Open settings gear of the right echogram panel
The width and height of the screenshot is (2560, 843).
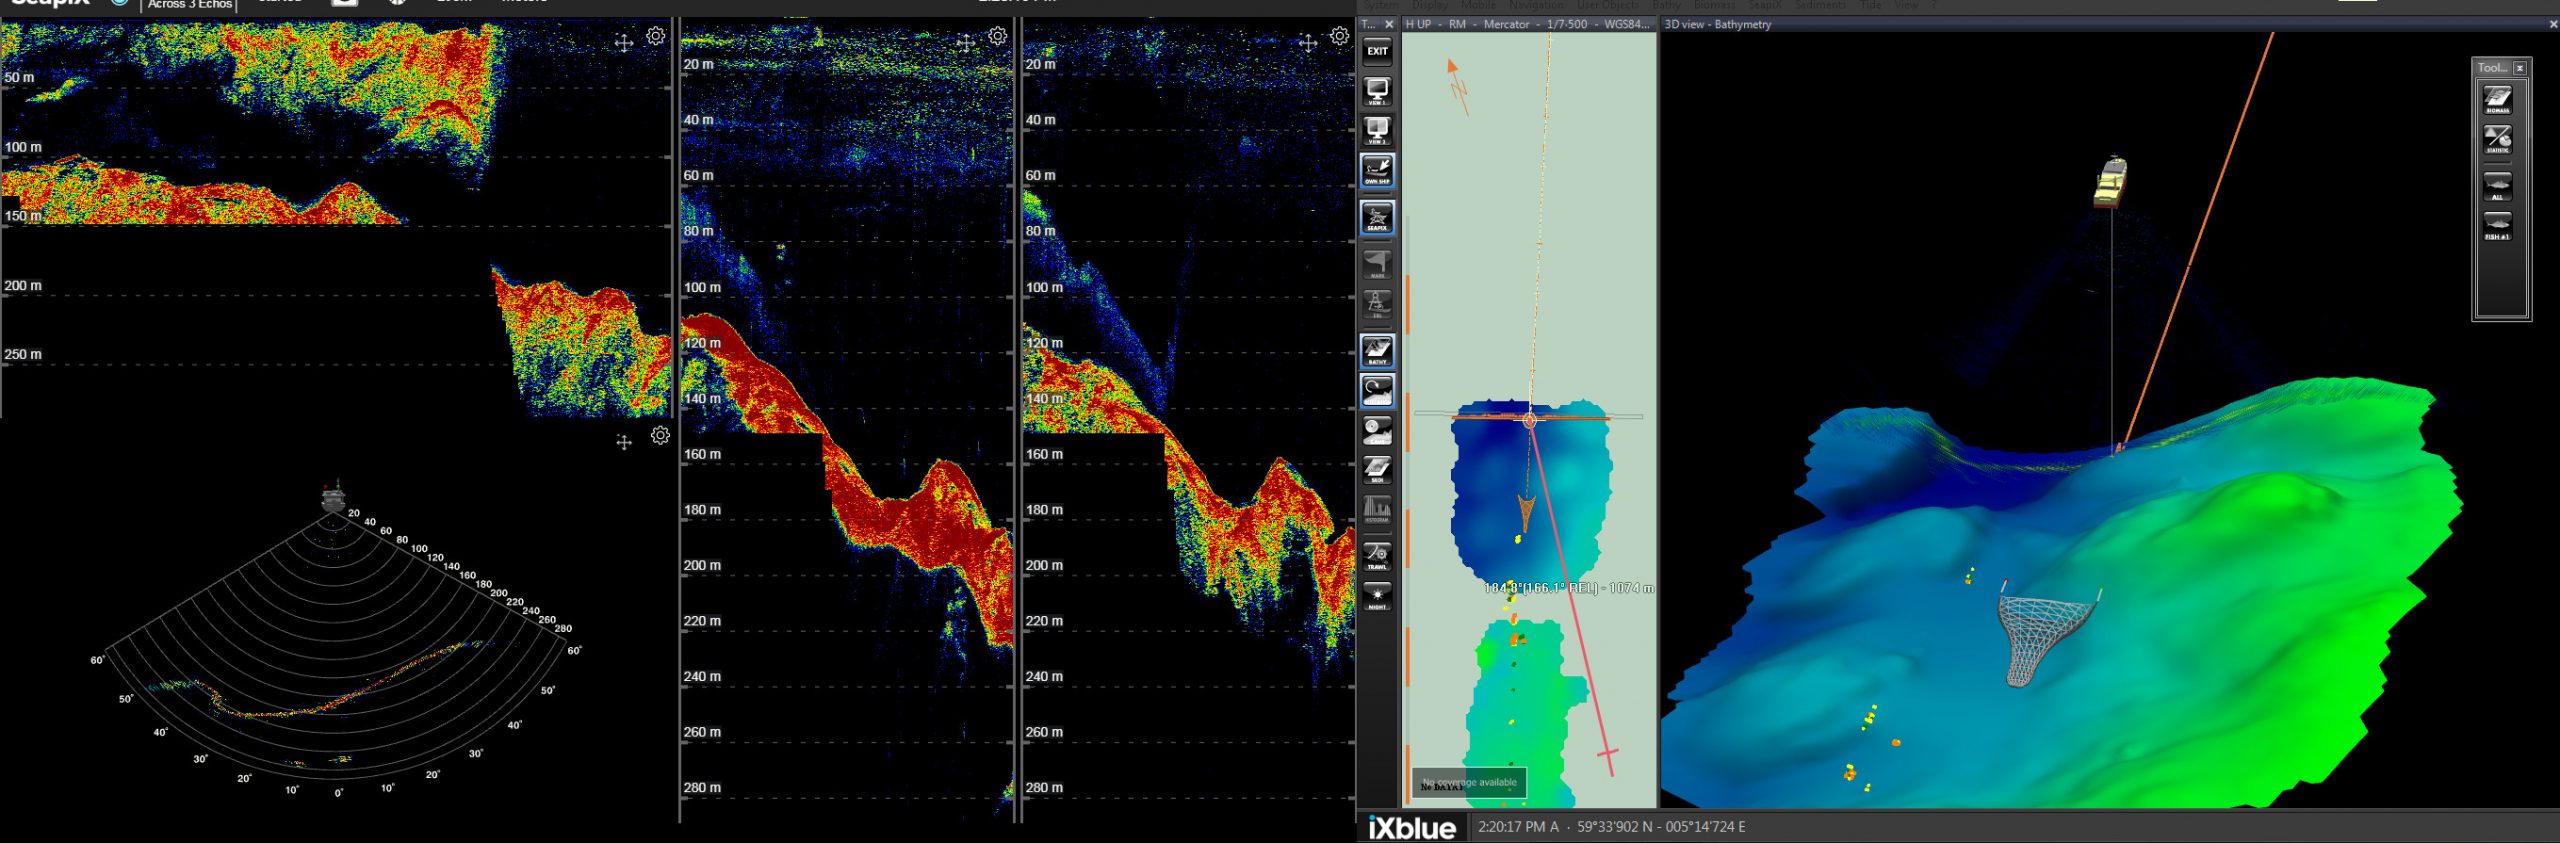(1340, 36)
